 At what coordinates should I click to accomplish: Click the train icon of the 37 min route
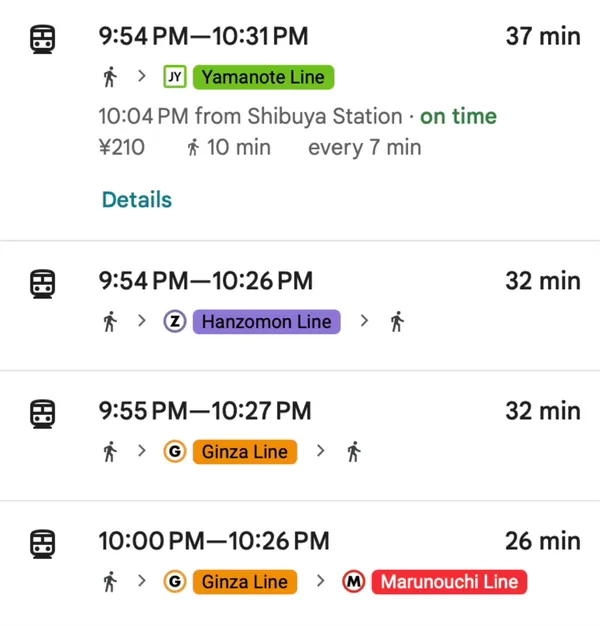pyautogui.click(x=42, y=39)
